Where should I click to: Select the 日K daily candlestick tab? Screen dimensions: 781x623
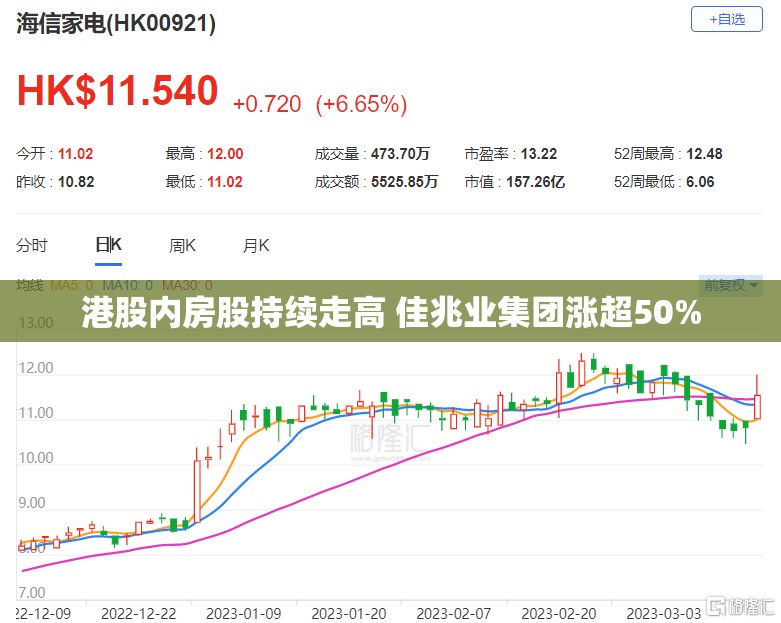(109, 245)
